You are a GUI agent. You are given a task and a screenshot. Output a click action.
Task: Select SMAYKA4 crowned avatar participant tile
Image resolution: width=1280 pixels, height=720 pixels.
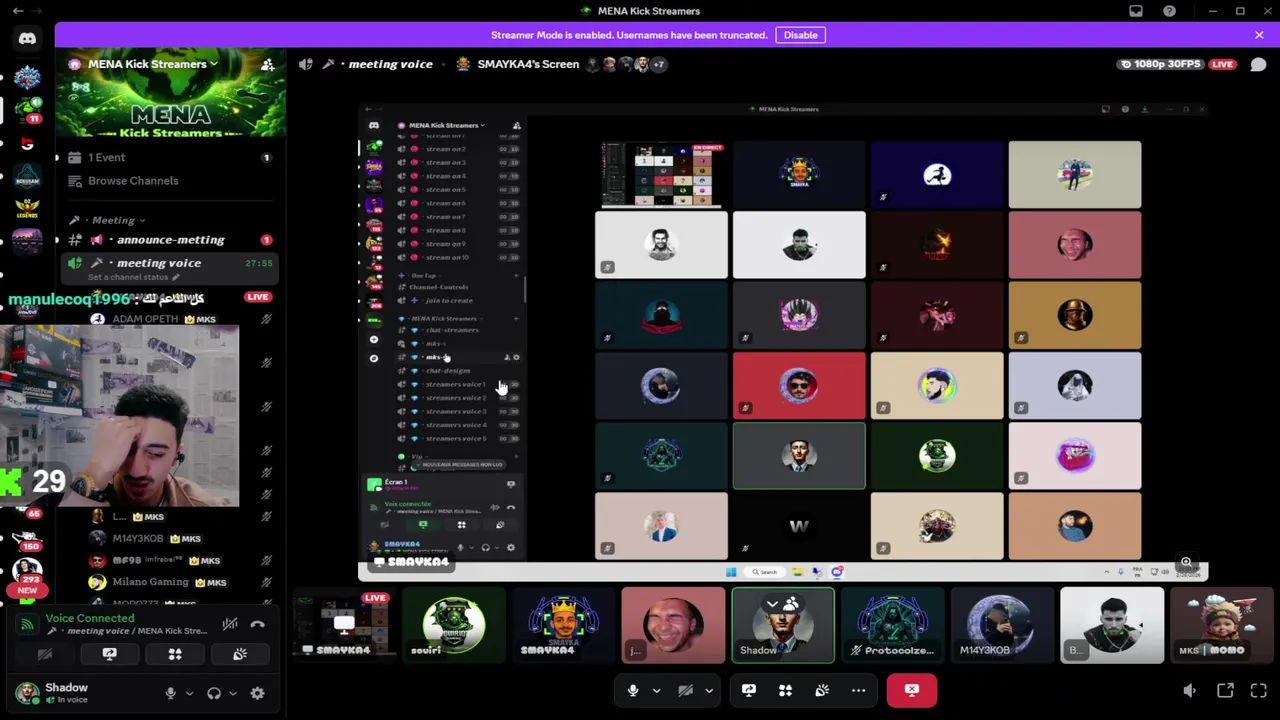(x=563, y=626)
